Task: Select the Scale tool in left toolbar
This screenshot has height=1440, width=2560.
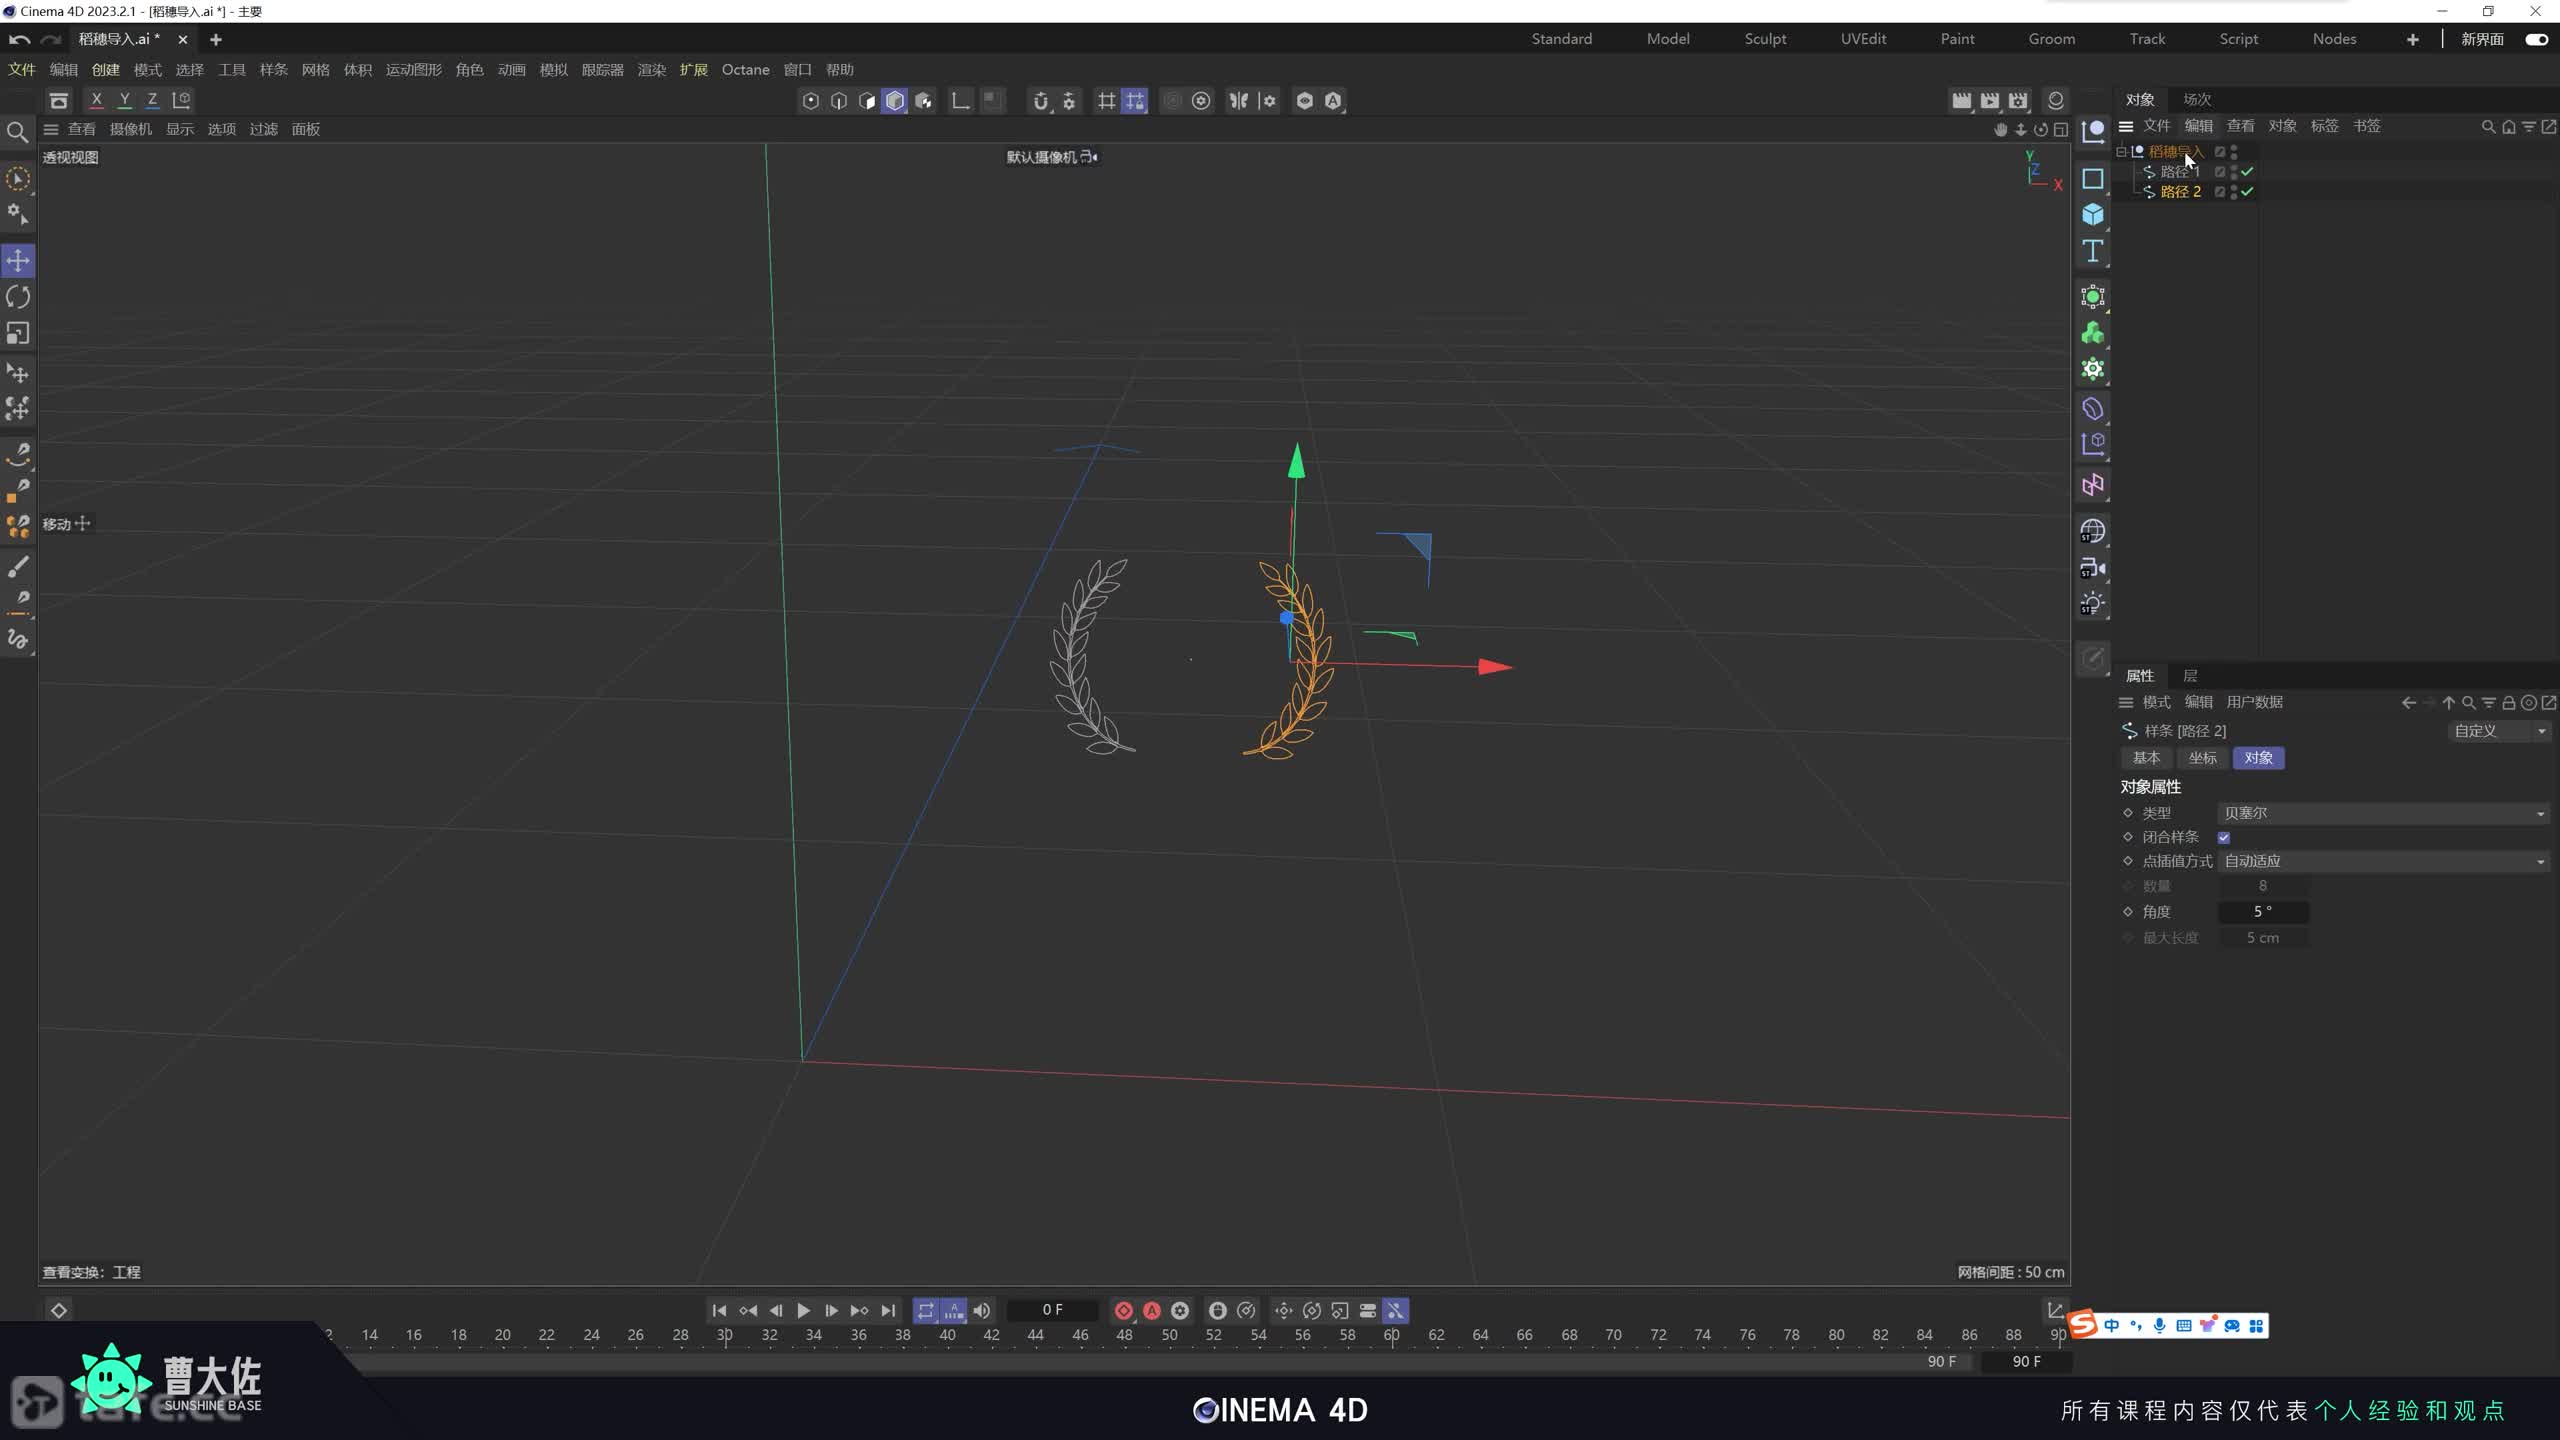Action: point(18,333)
